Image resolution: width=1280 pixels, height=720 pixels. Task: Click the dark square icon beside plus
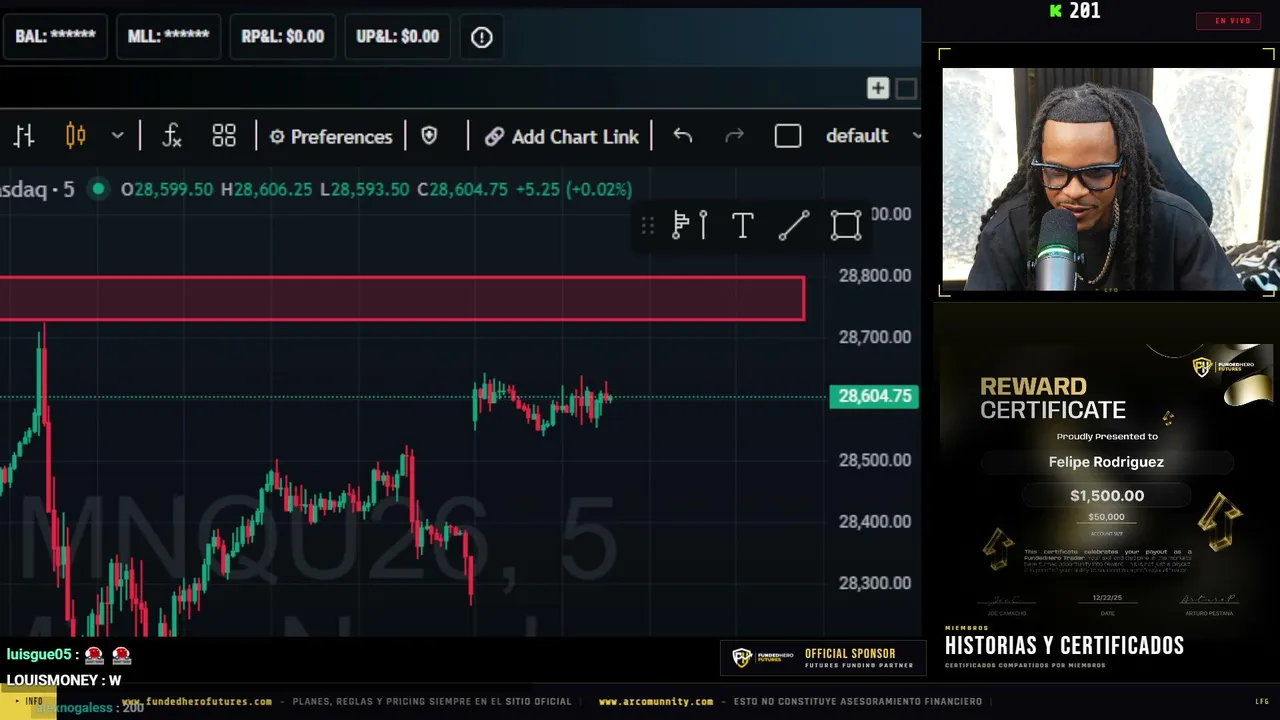906,88
